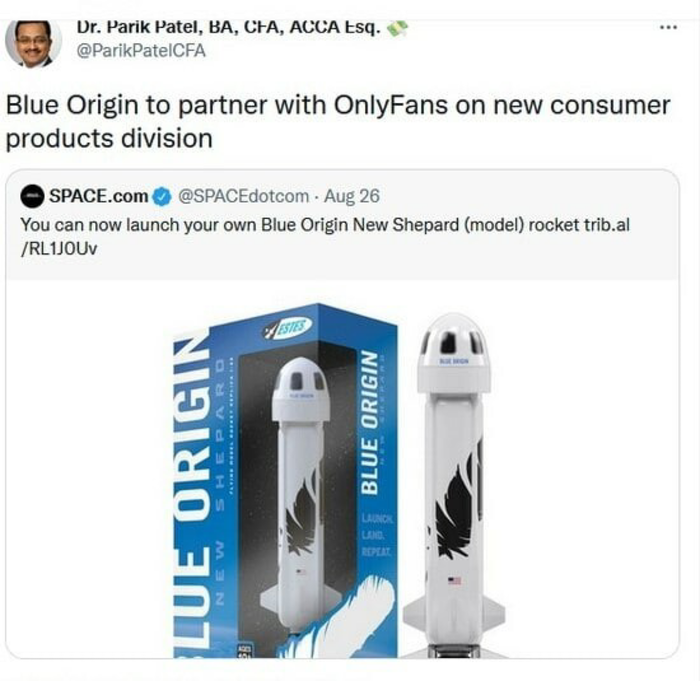Click the tweet author's profile avatar

point(33,44)
